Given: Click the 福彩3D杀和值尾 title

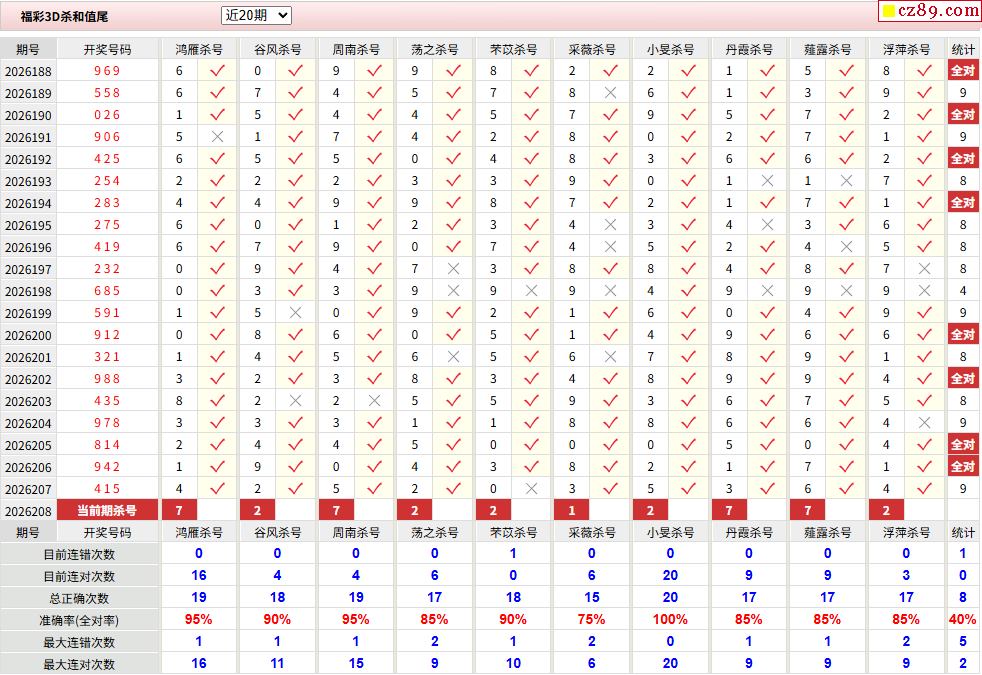Looking at the screenshot, I should tap(65, 17).
